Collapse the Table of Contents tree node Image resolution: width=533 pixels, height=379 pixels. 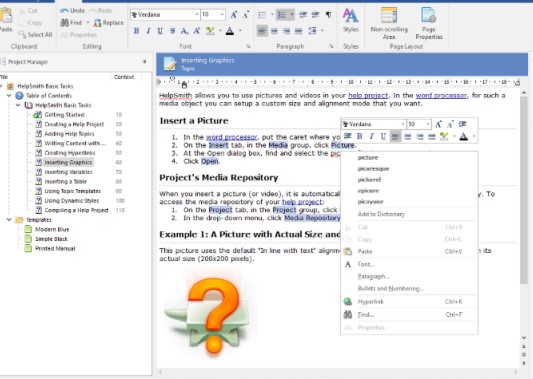[9, 96]
